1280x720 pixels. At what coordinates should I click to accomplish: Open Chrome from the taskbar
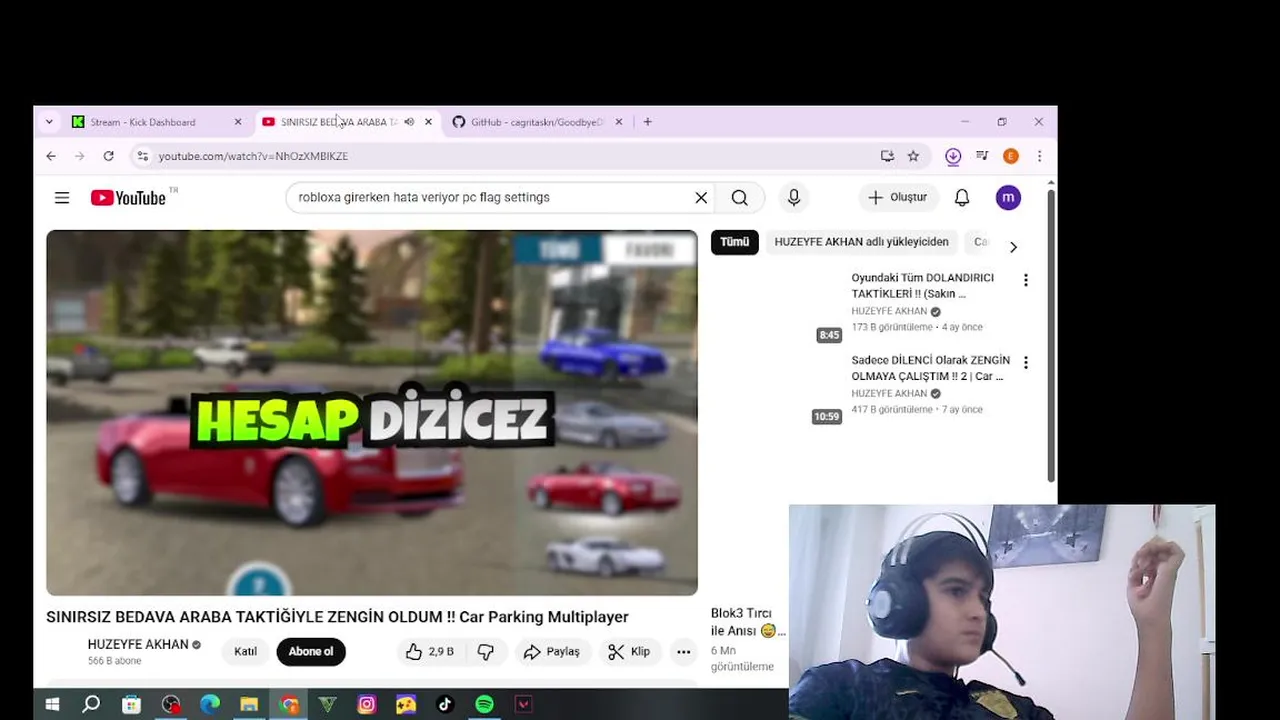click(x=288, y=705)
